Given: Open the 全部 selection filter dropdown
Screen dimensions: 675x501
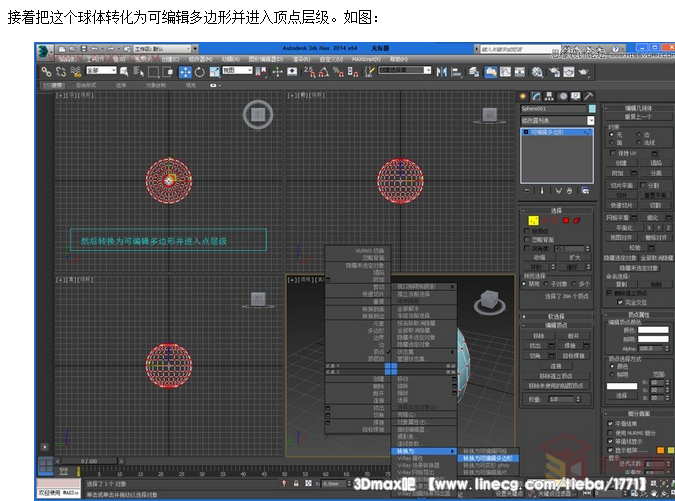Looking at the screenshot, I should click(x=102, y=70).
